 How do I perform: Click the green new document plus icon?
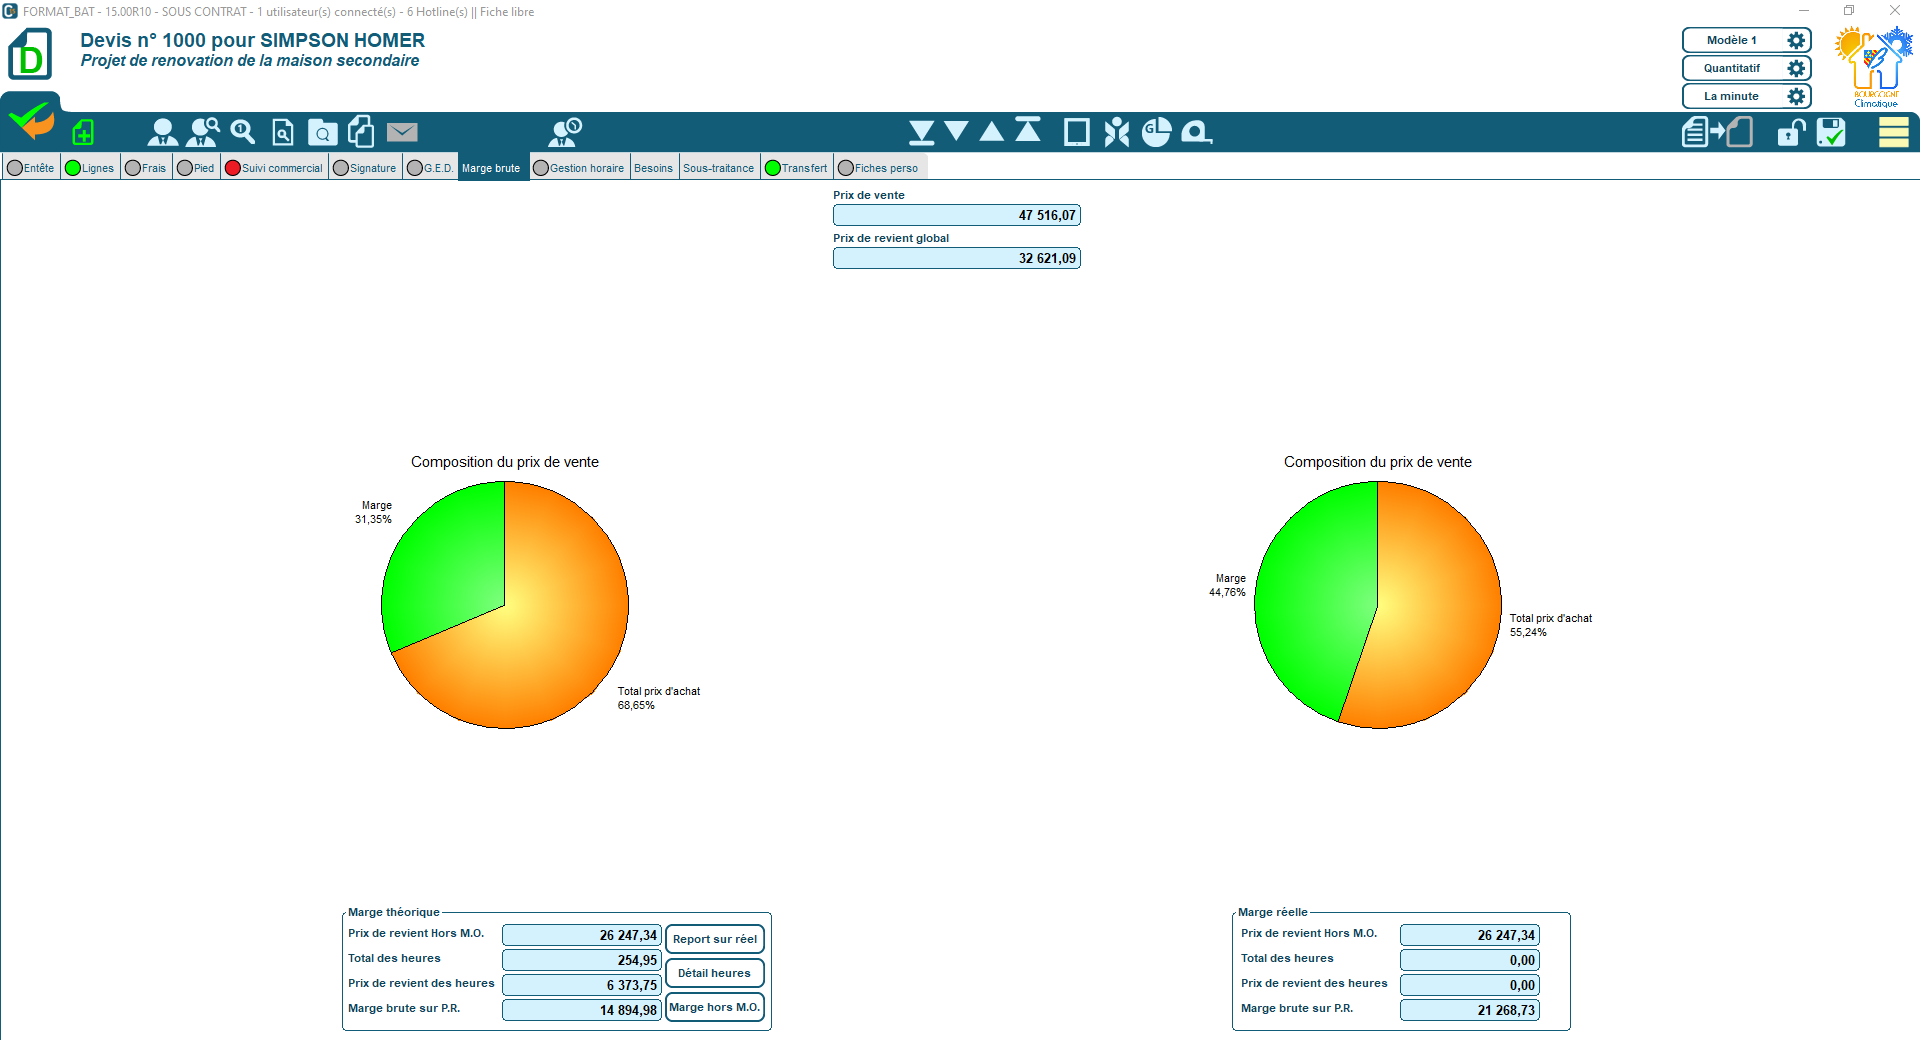pos(84,132)
